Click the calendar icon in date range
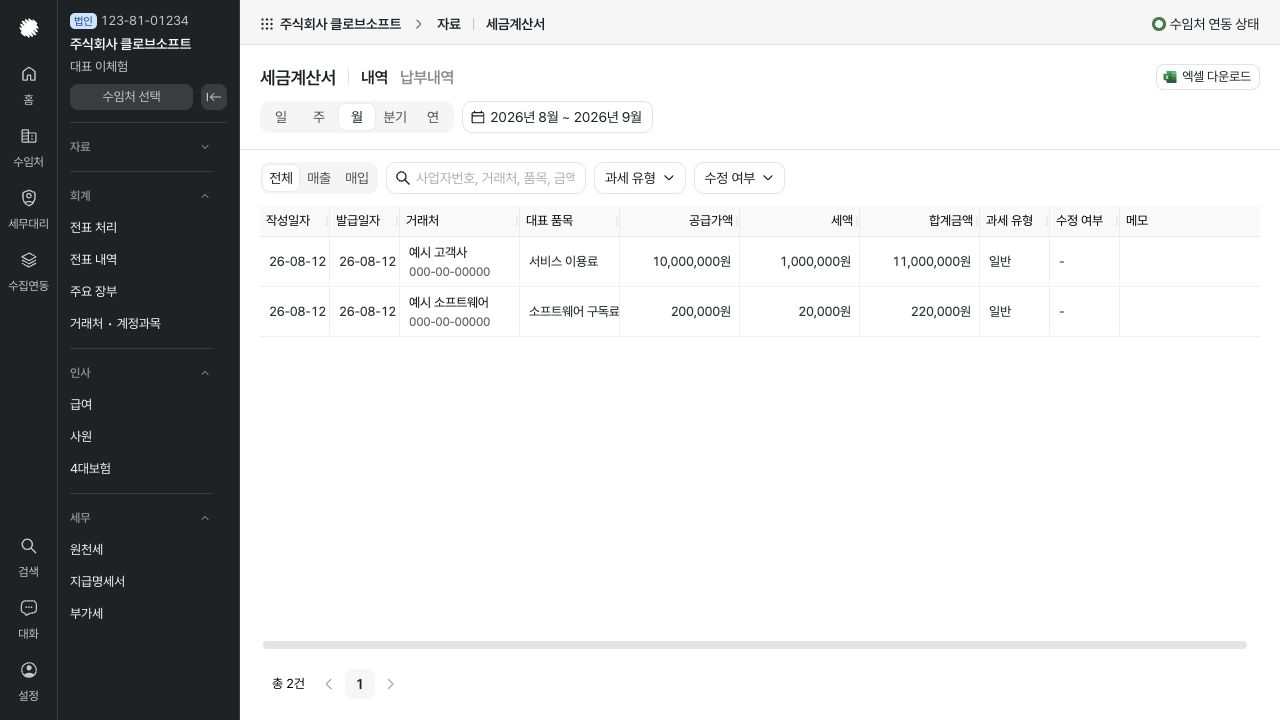1280x720 pixels. (478, 117)
